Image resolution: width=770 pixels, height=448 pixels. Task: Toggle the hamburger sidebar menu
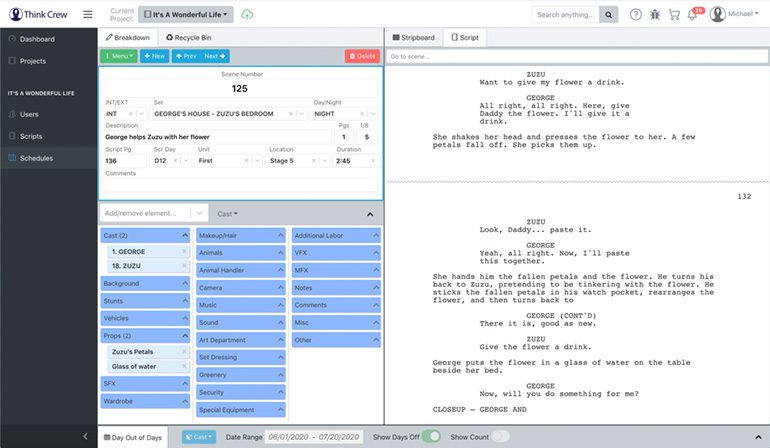coord(88,14)
